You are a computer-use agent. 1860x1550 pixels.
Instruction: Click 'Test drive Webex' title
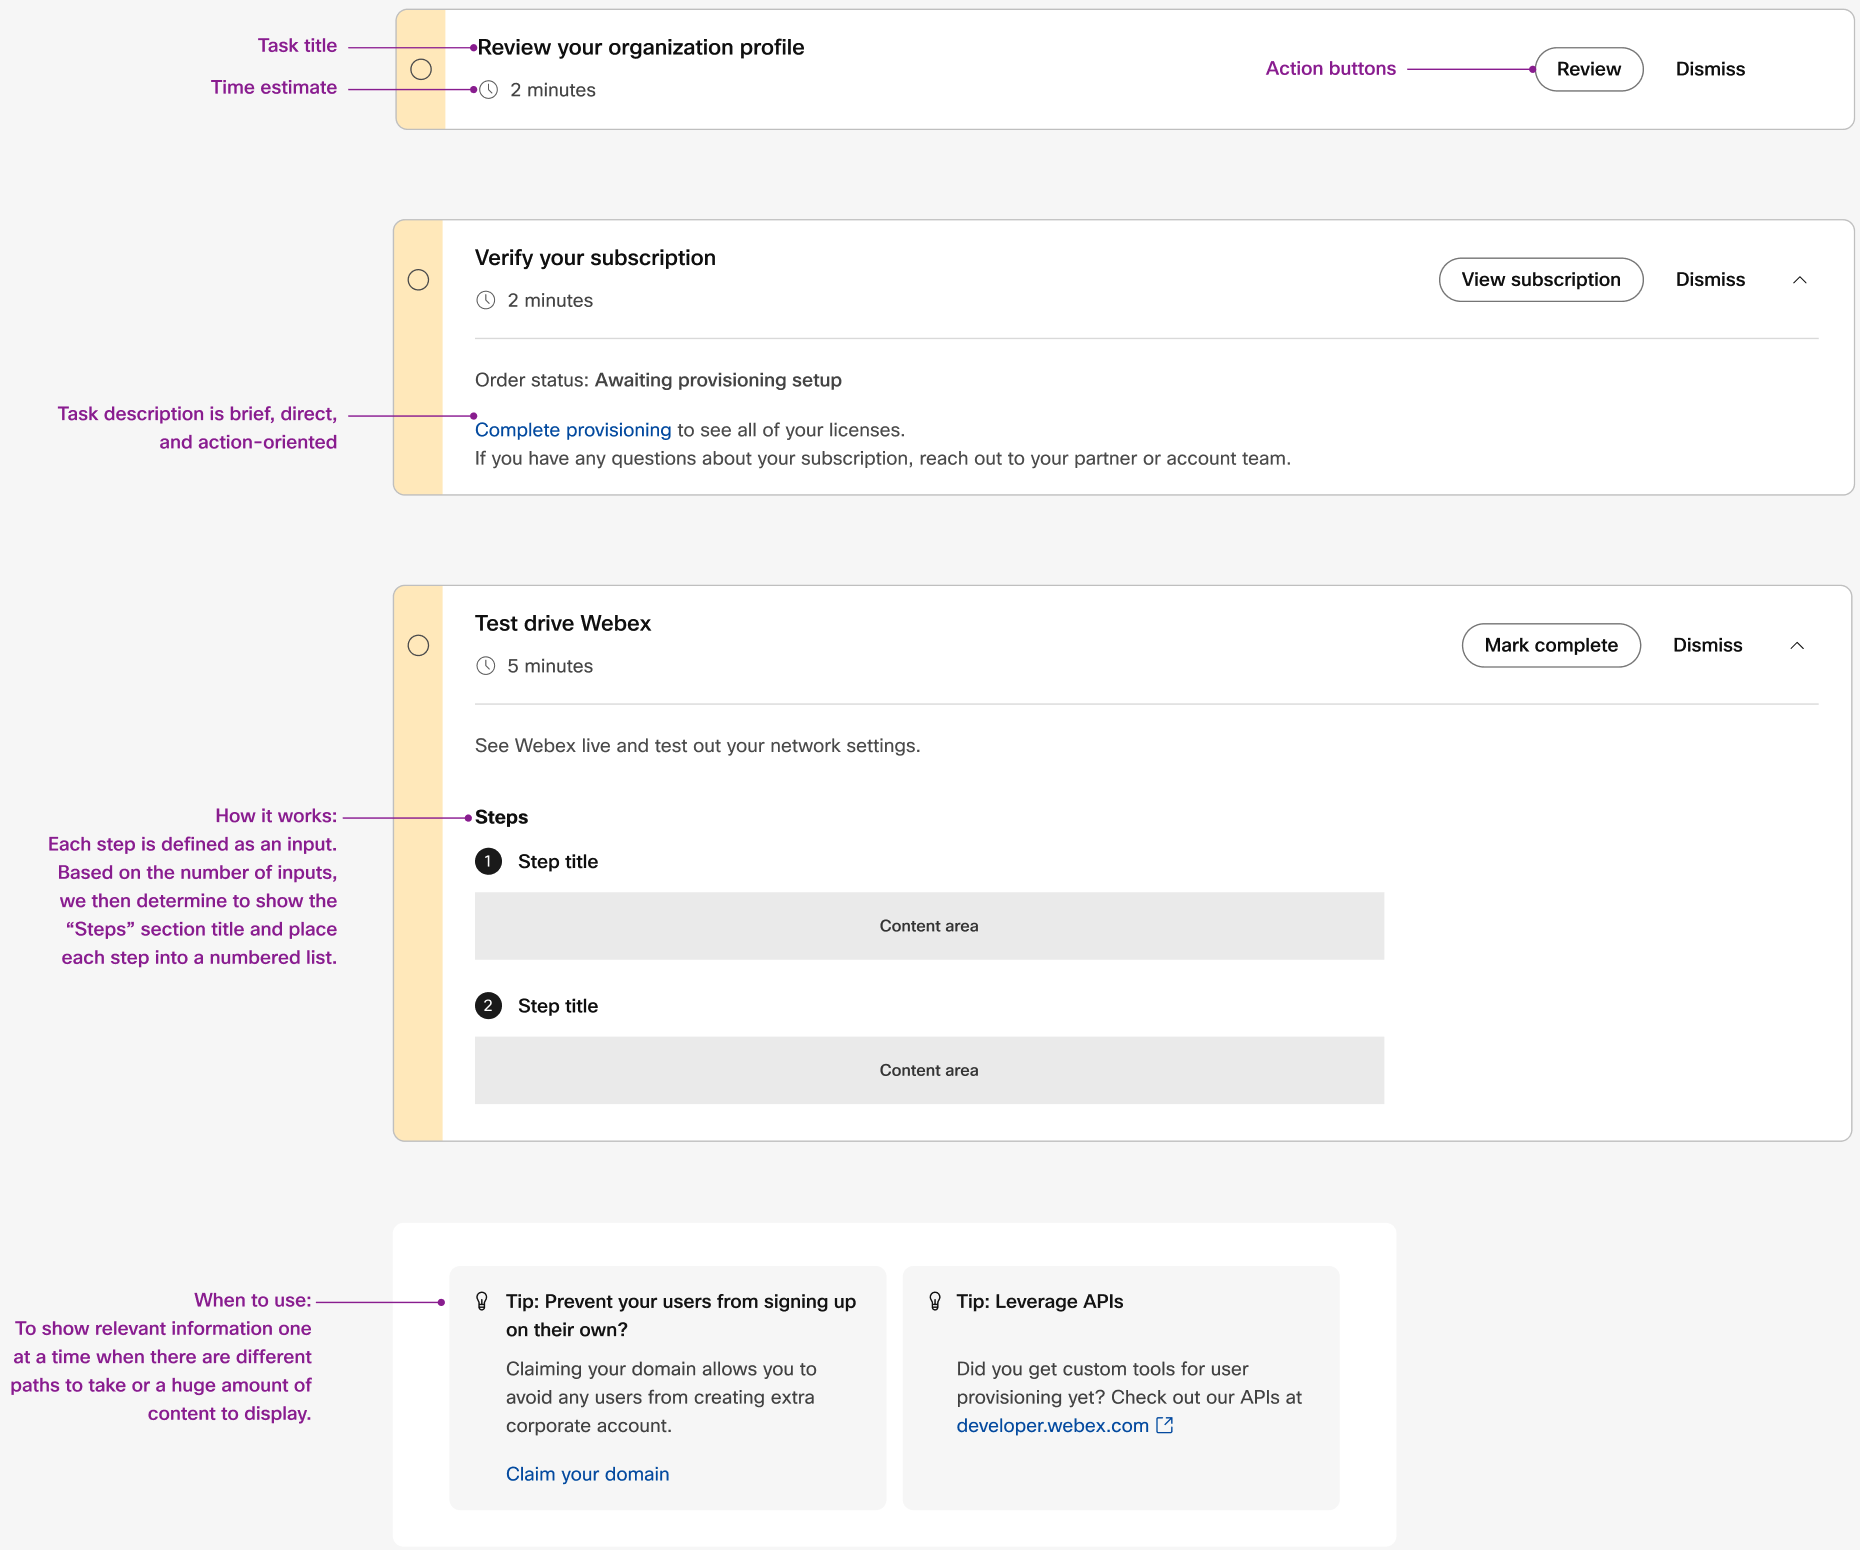(x=563, y=624)
